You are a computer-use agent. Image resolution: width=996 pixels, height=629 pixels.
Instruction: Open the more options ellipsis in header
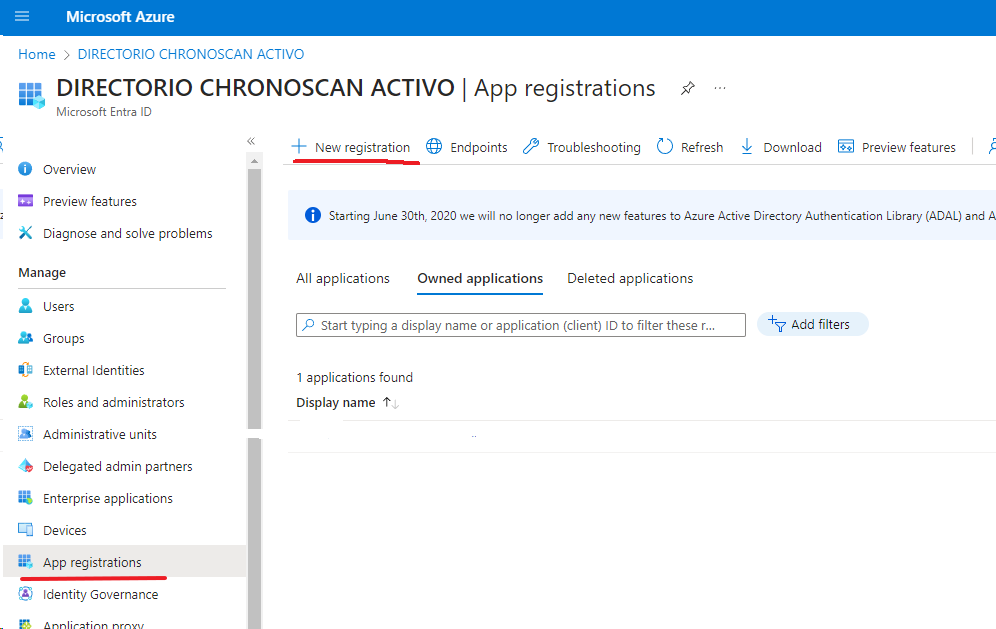click(x=720, y=88)
